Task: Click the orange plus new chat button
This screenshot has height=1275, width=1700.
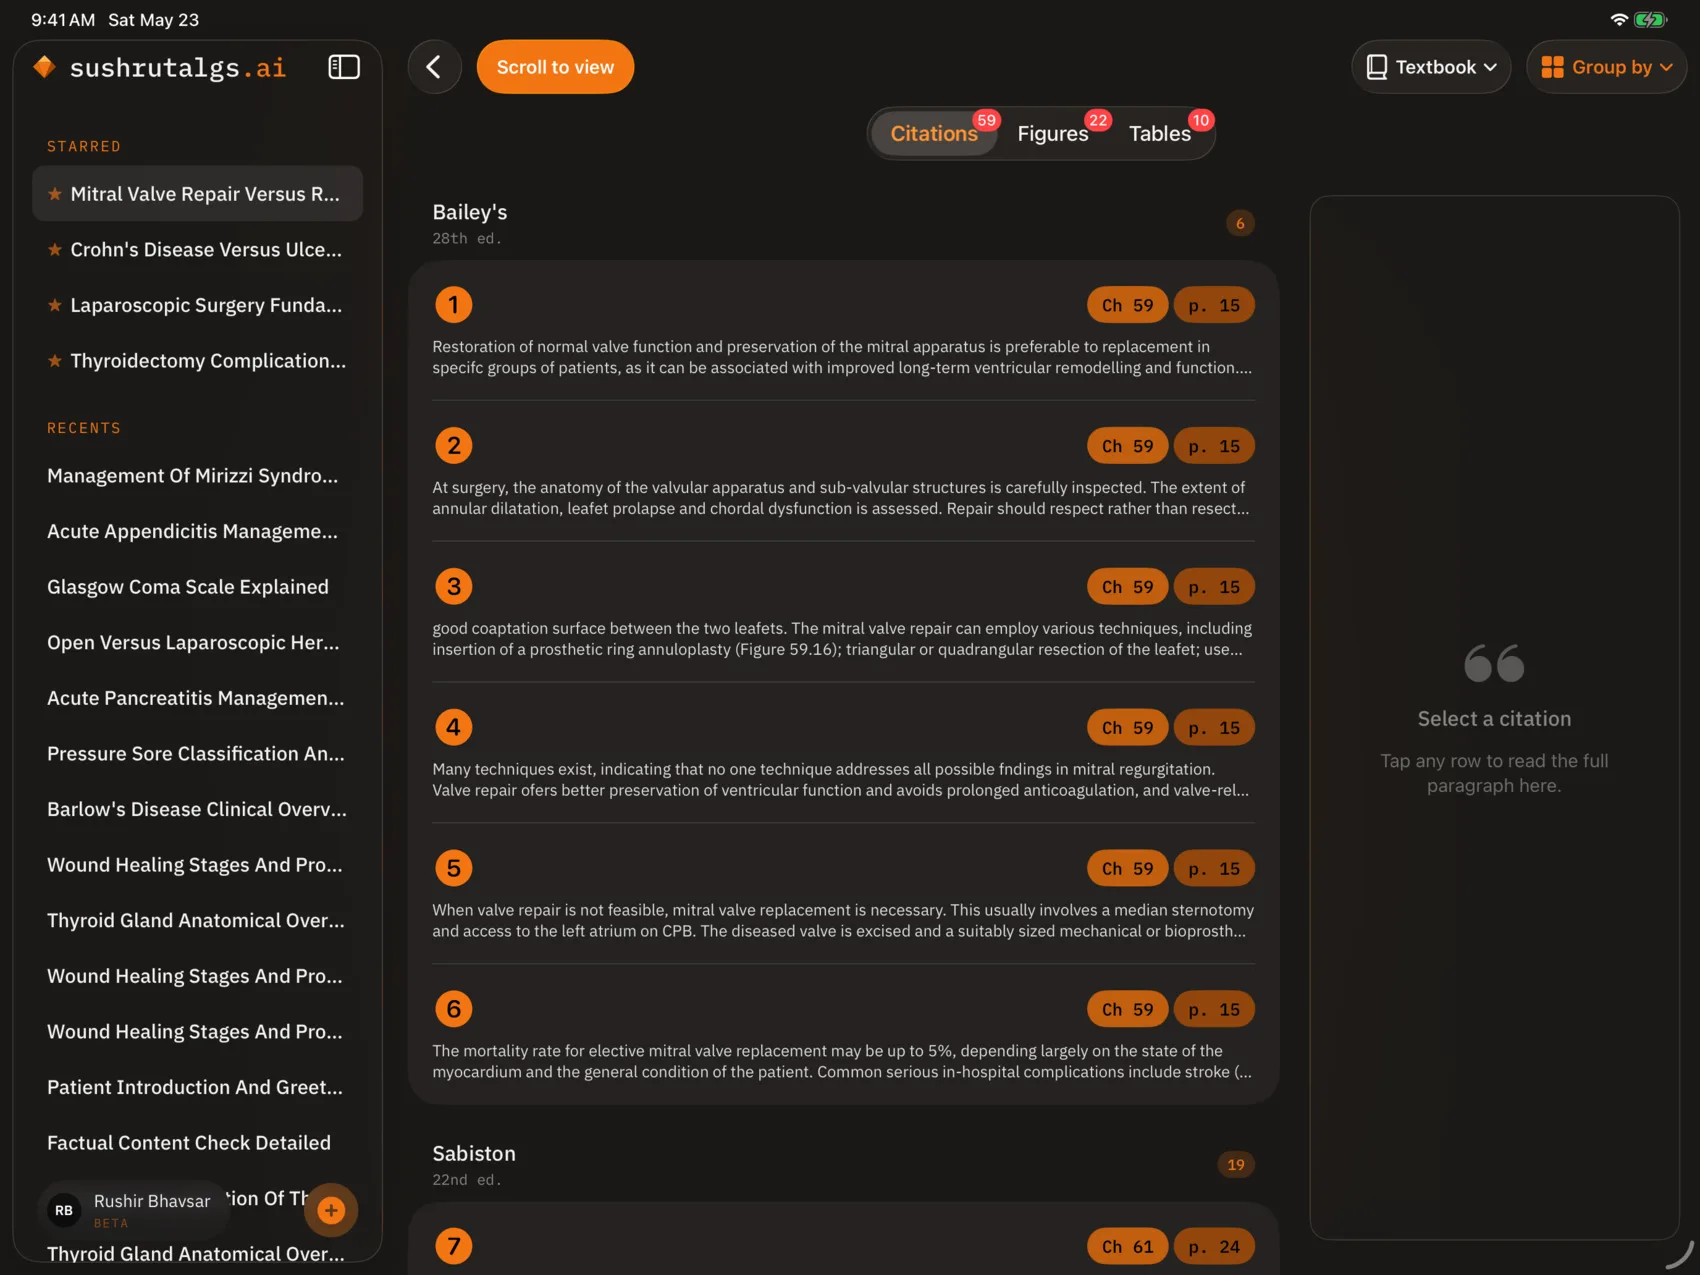Action: (x=331, y=1210)
